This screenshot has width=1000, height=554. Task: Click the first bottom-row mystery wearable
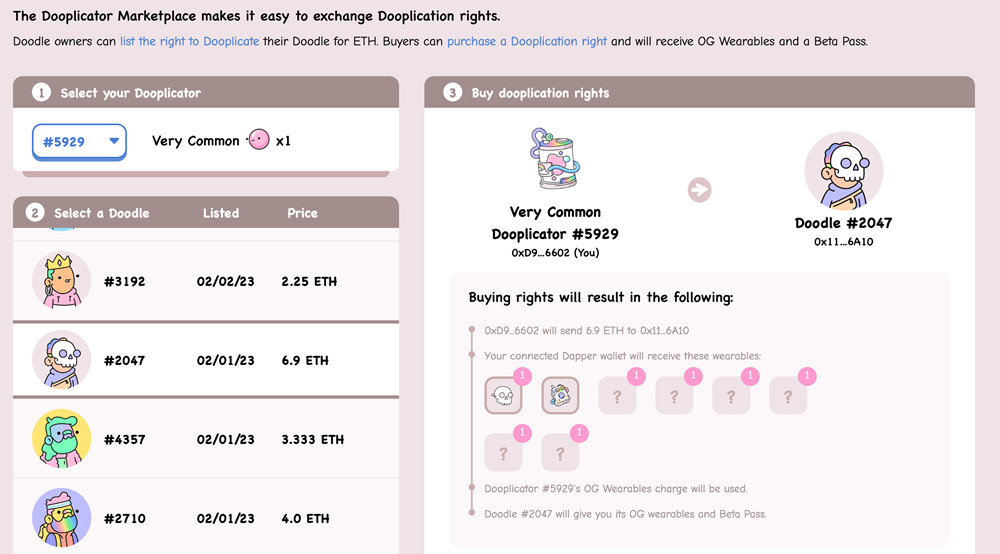pos(503,452)
